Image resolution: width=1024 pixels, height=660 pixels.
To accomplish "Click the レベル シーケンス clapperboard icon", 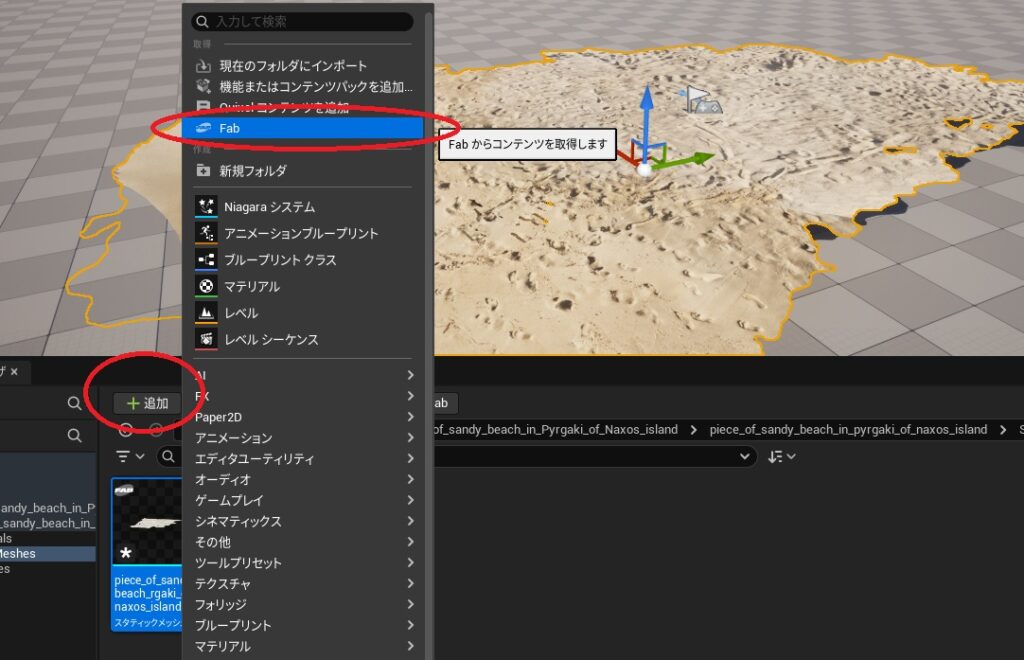I will [205, 339].
